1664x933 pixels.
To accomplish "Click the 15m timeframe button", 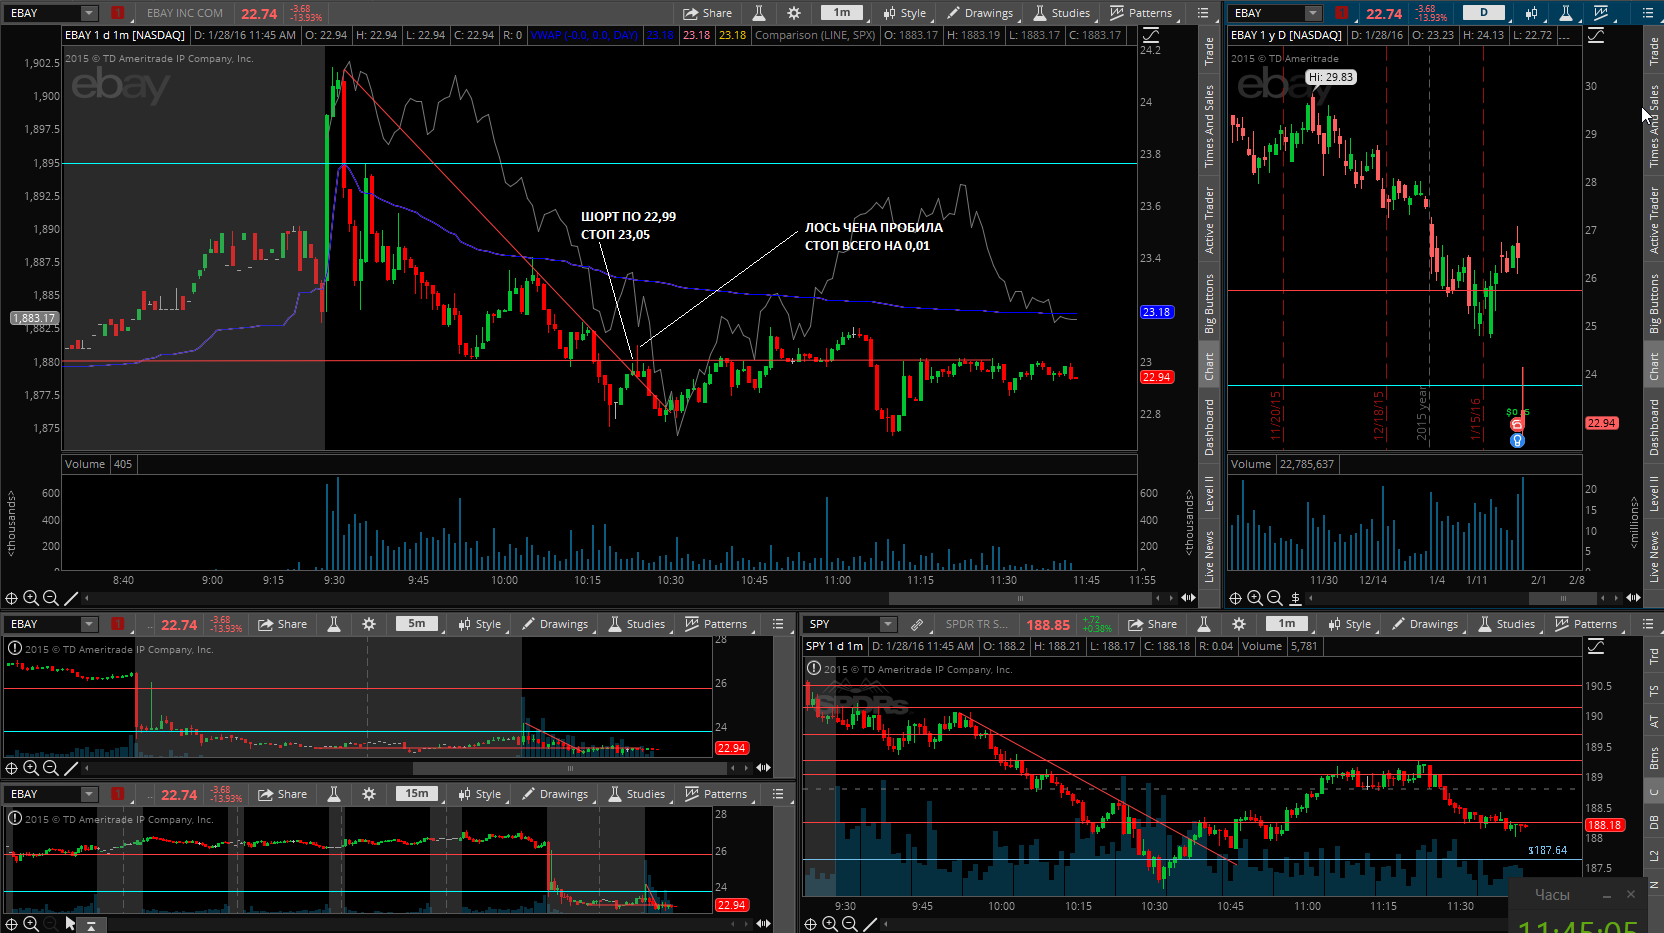I will click(x=417, y=794).
